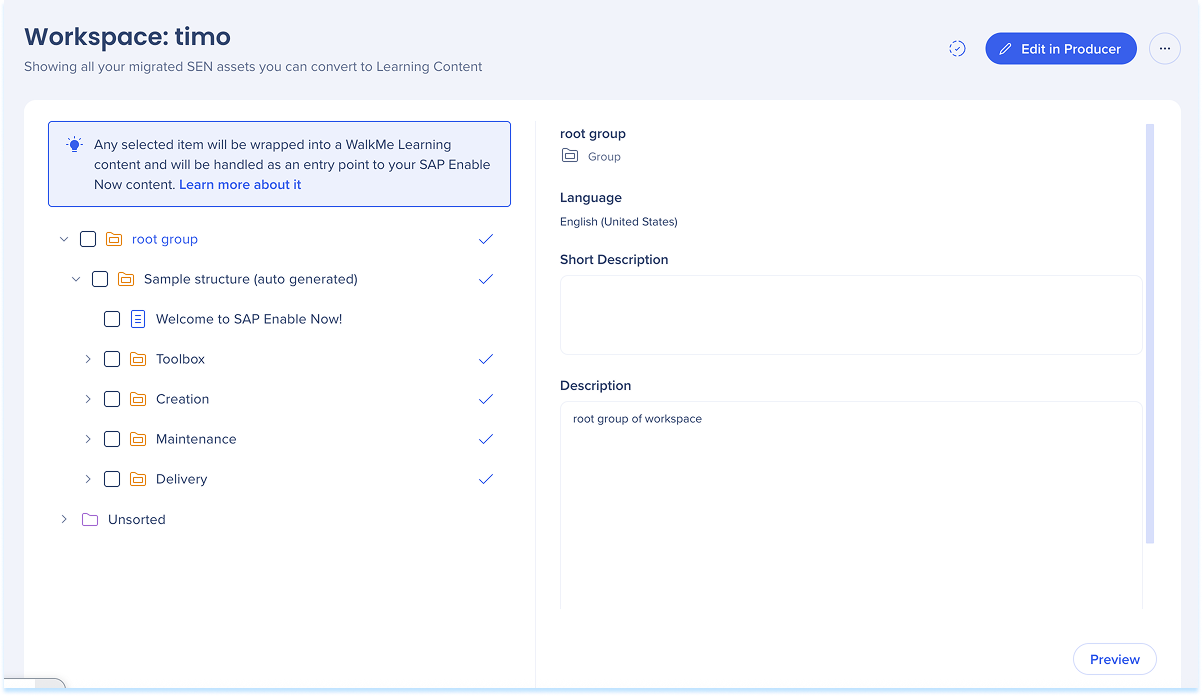
Task: Click the Welcome to SAP Enable Now document icon
Action: pyautogui.click(x=138, y=320)
